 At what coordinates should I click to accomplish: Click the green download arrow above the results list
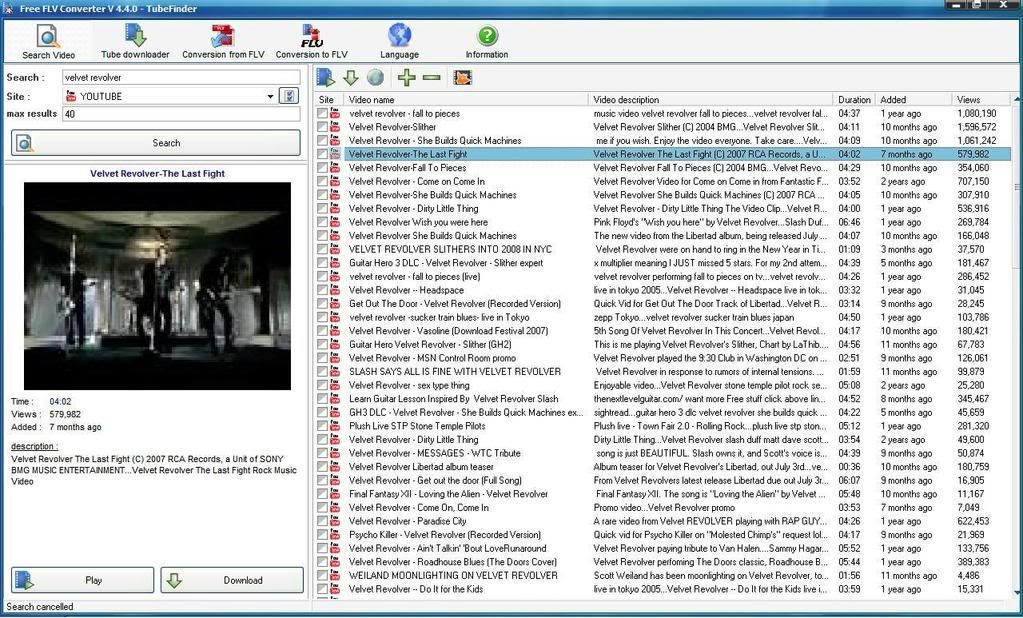point(351,78)
